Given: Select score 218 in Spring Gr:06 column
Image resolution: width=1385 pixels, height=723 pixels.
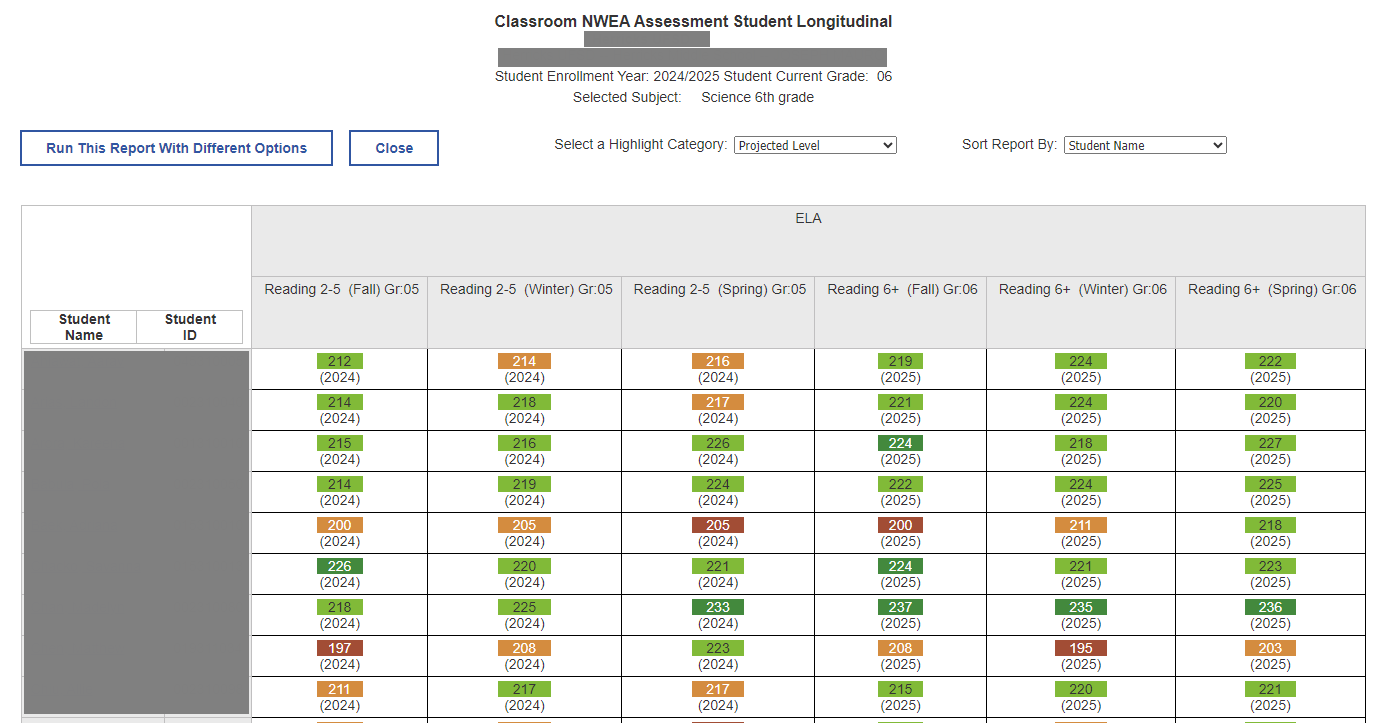Looking at the screenshot, I should [1270, 525].
